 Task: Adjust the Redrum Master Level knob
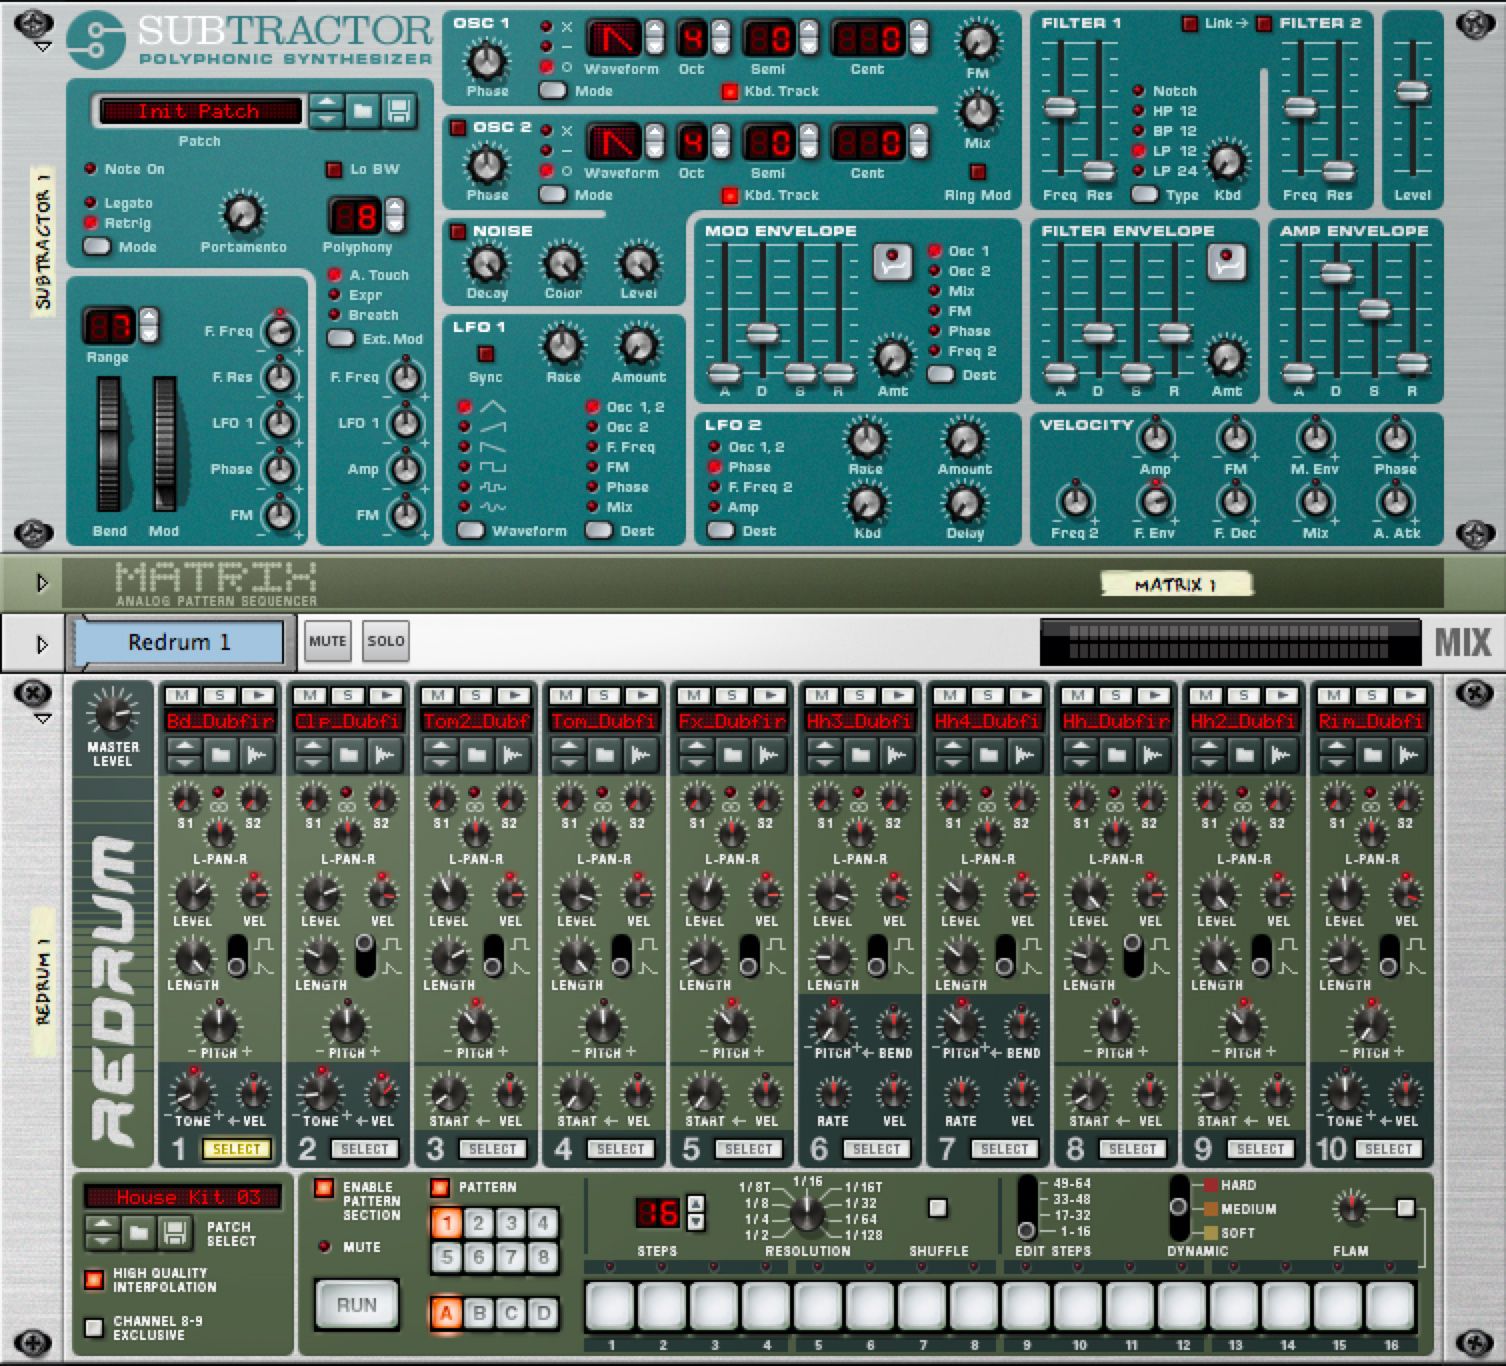click(x=112, y=713)
